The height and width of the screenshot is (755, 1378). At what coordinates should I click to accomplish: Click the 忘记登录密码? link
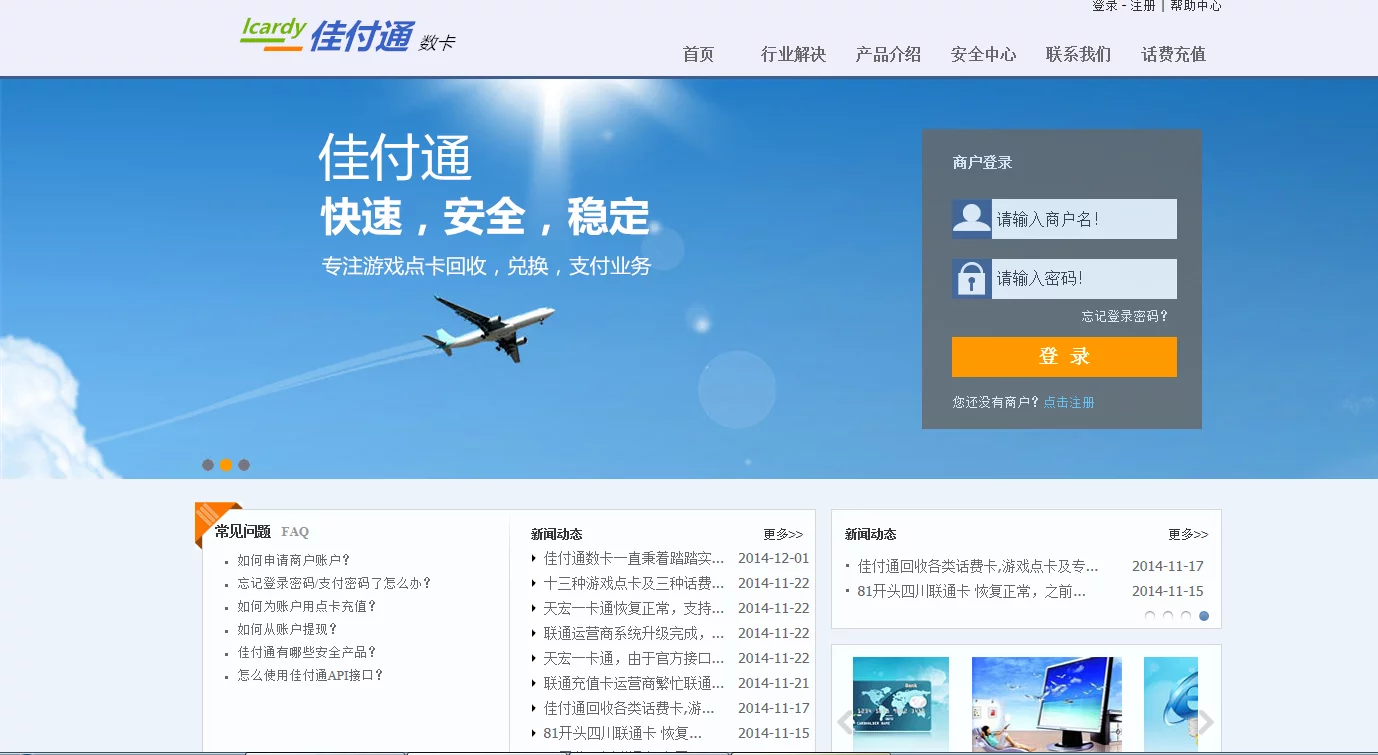click(1125, 316)
